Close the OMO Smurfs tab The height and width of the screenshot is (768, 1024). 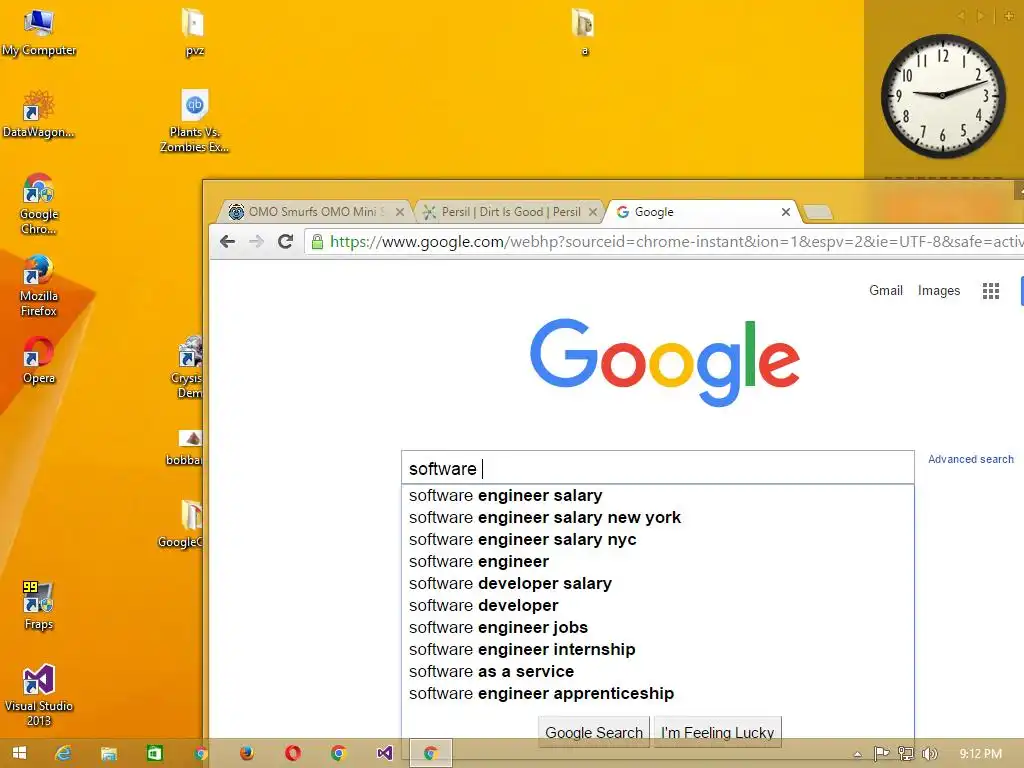pyautogui.click(x=400, y=212)
